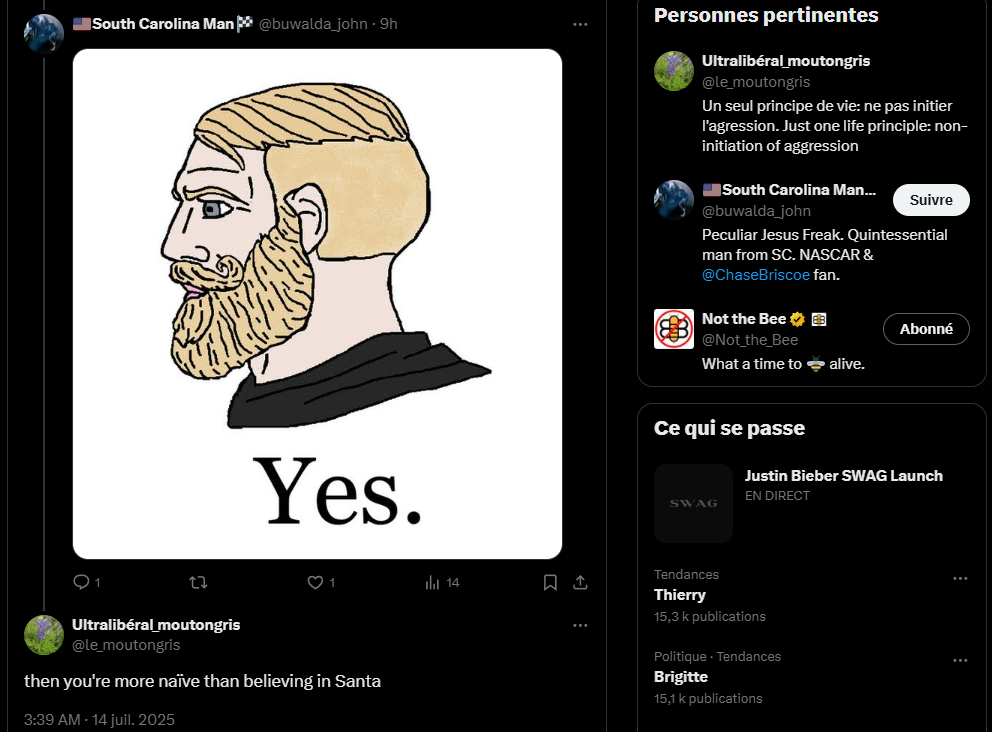Image resolution: width=992 pixels, height=732 pixels.
Task: Open Not the Bee profile avatar
Action: (x=673, y=329)
